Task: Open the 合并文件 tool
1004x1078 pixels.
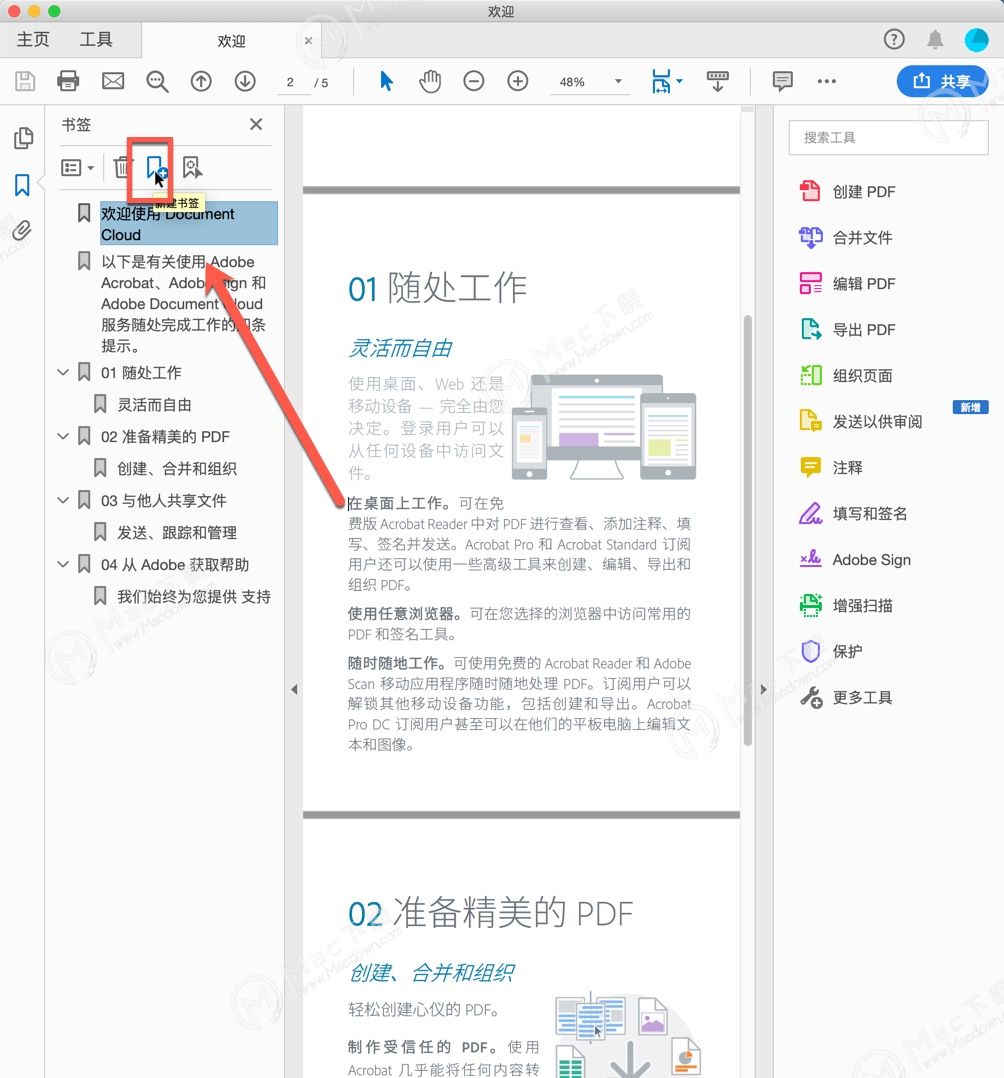Action: click(x=846, y=237)
